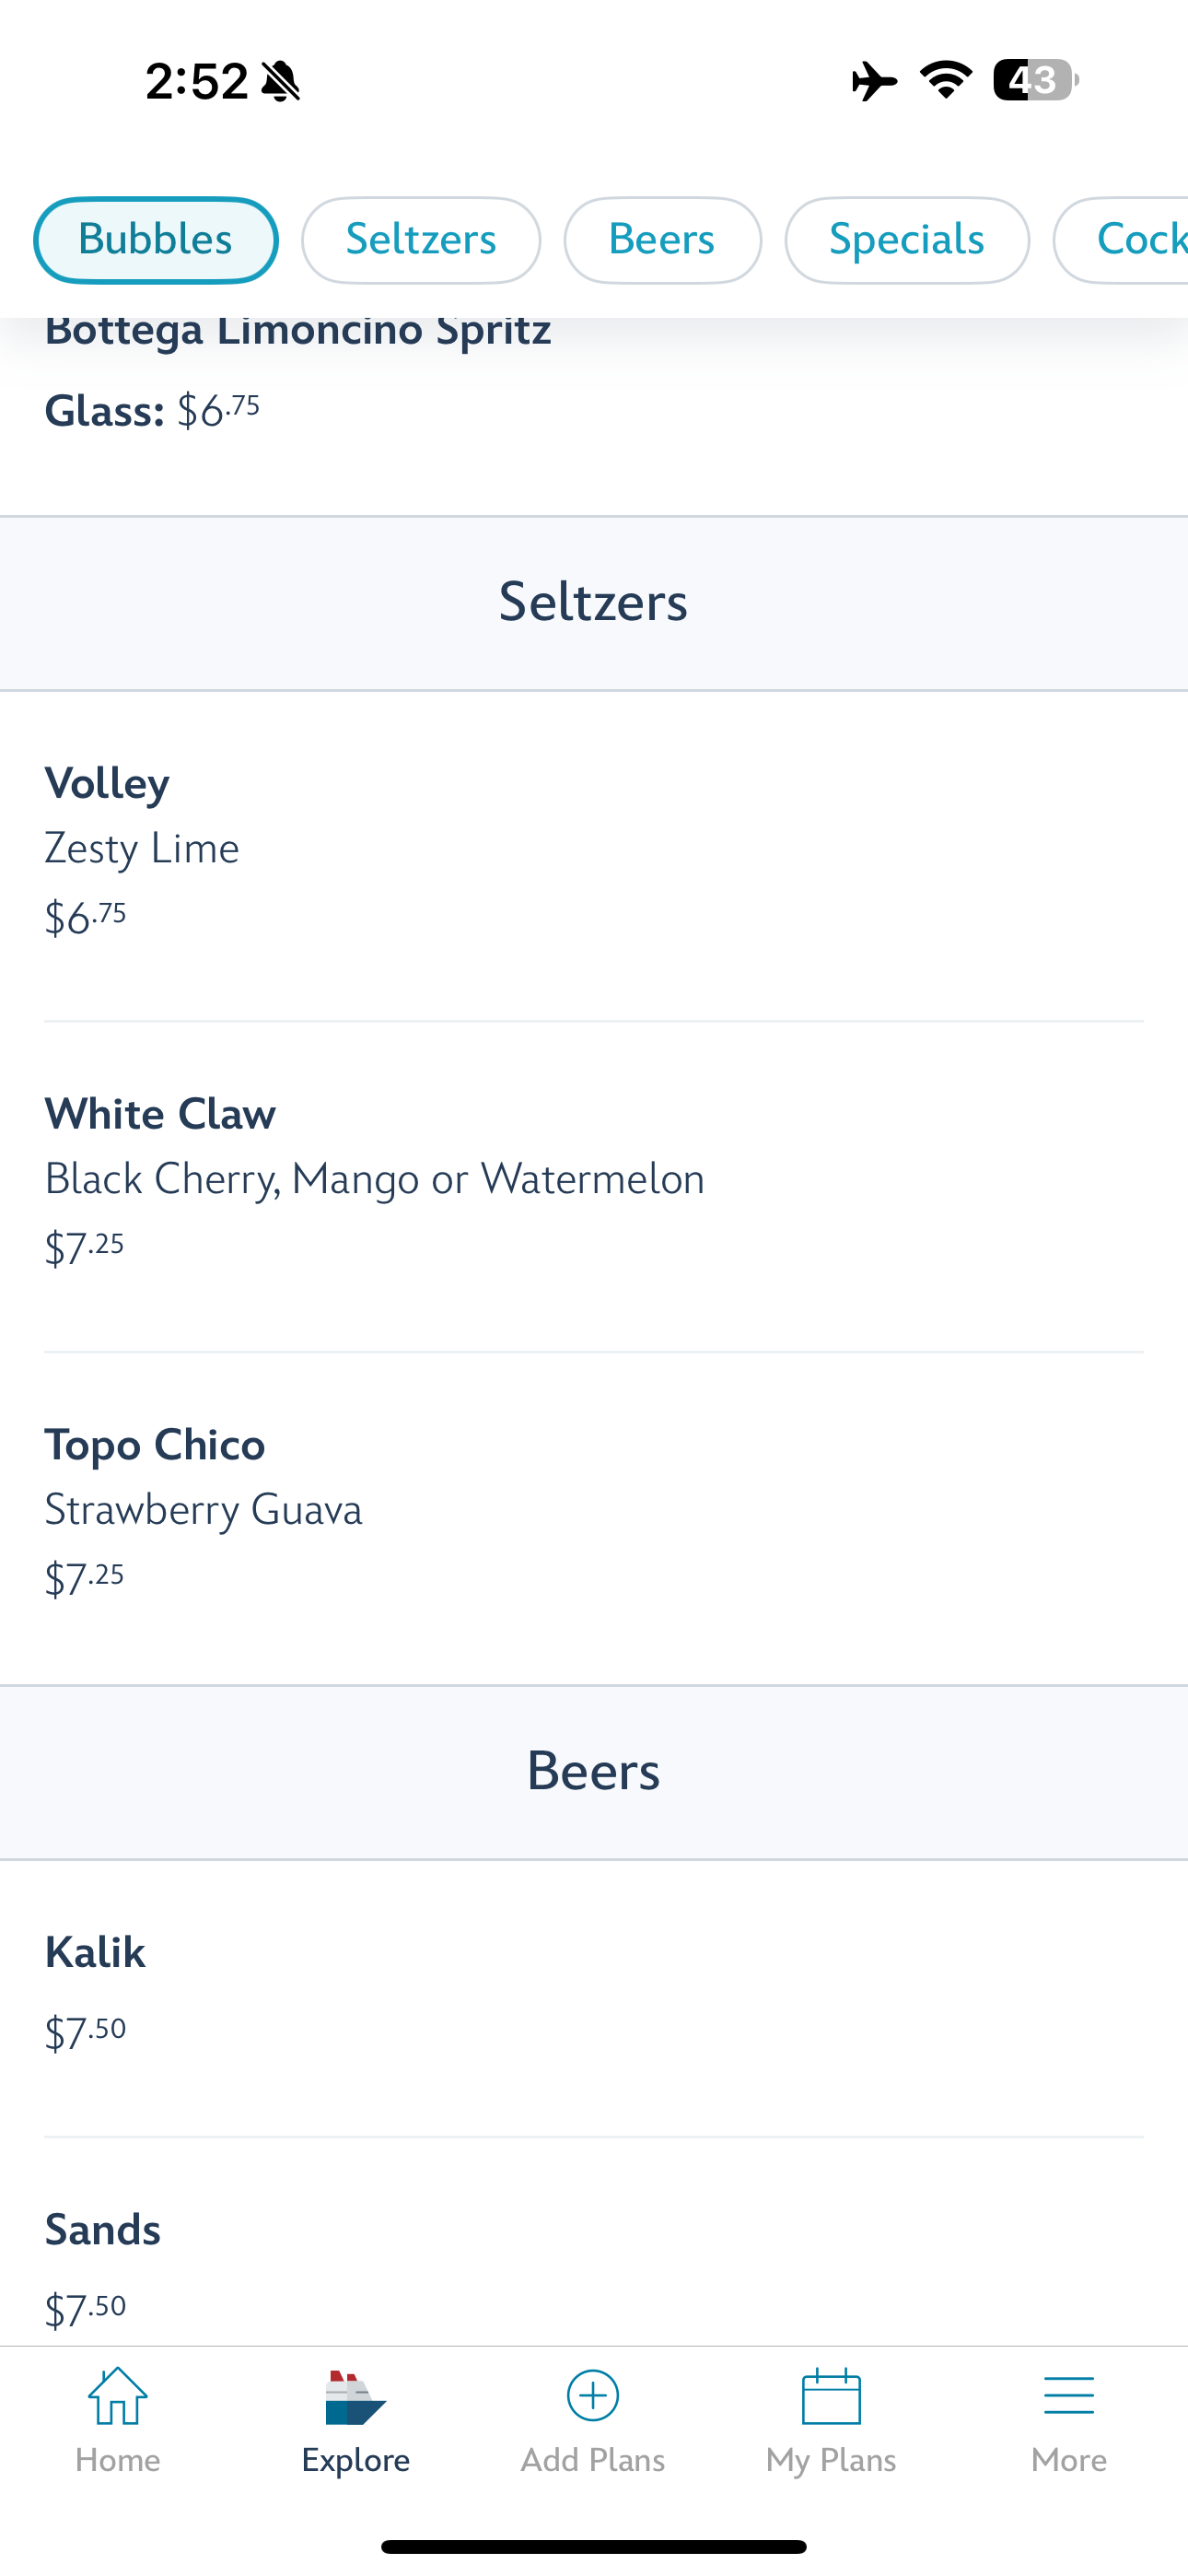
Task: Tap the silent mode bell icon
Action: point(281,82)
